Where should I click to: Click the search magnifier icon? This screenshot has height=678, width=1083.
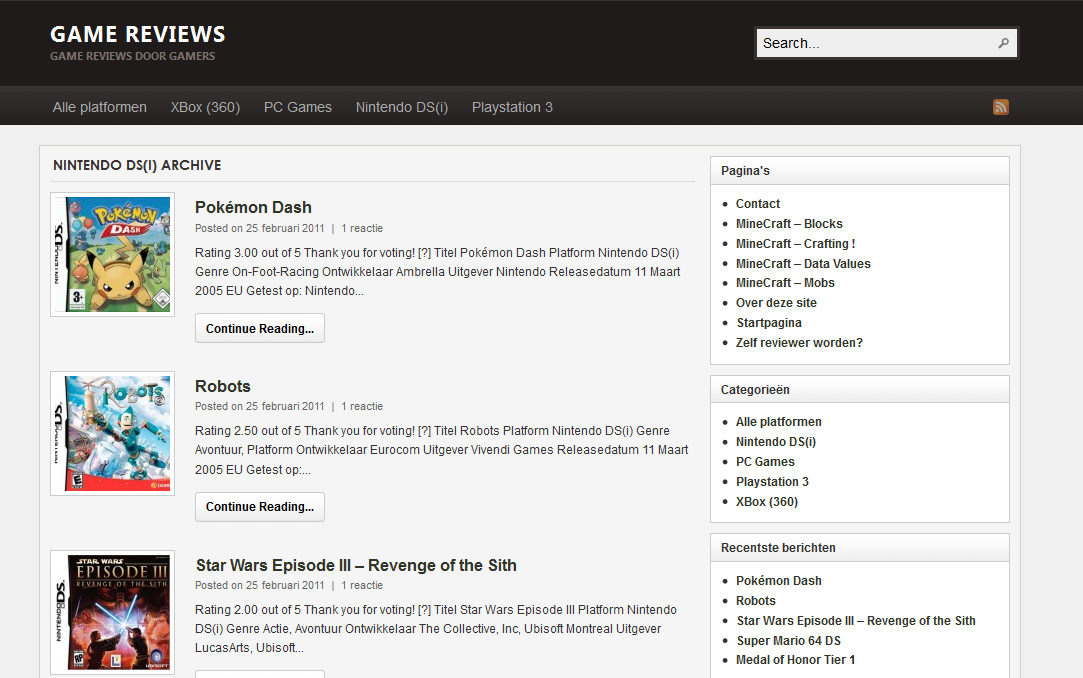point(1004,43)
